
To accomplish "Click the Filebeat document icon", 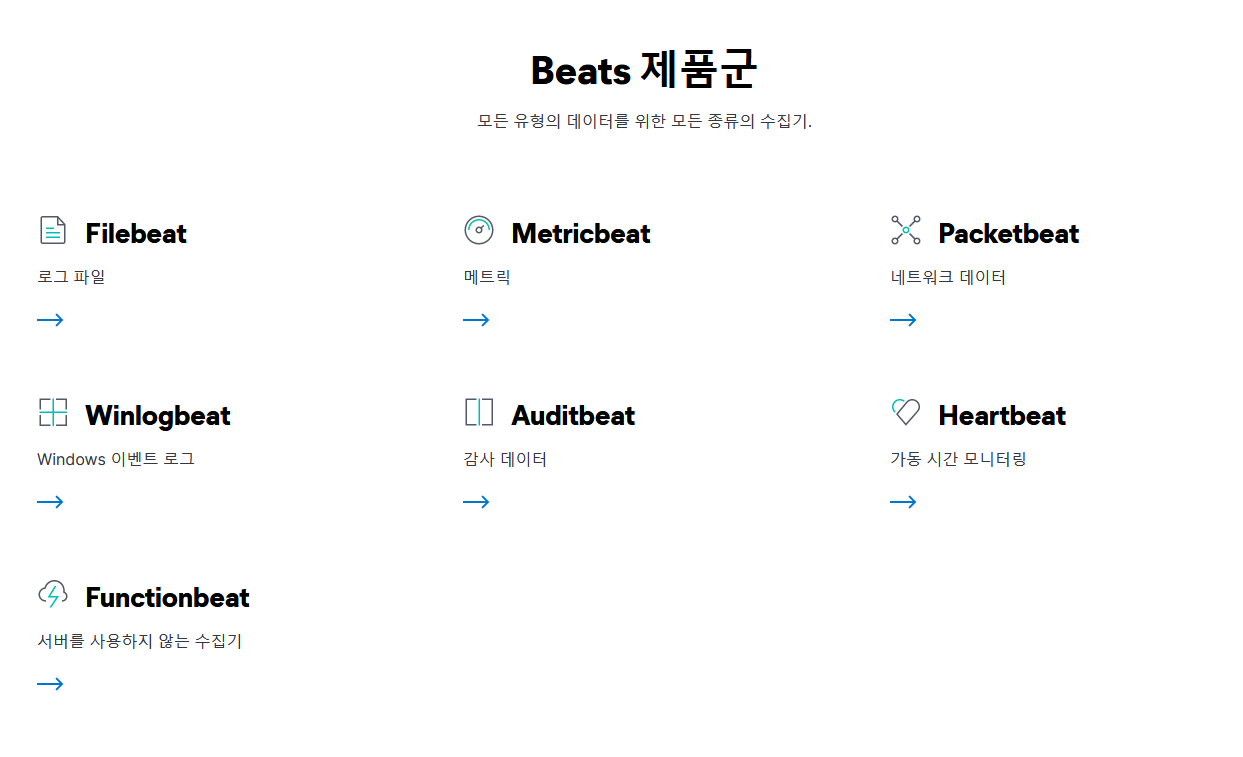I will [x=53, y=230].
